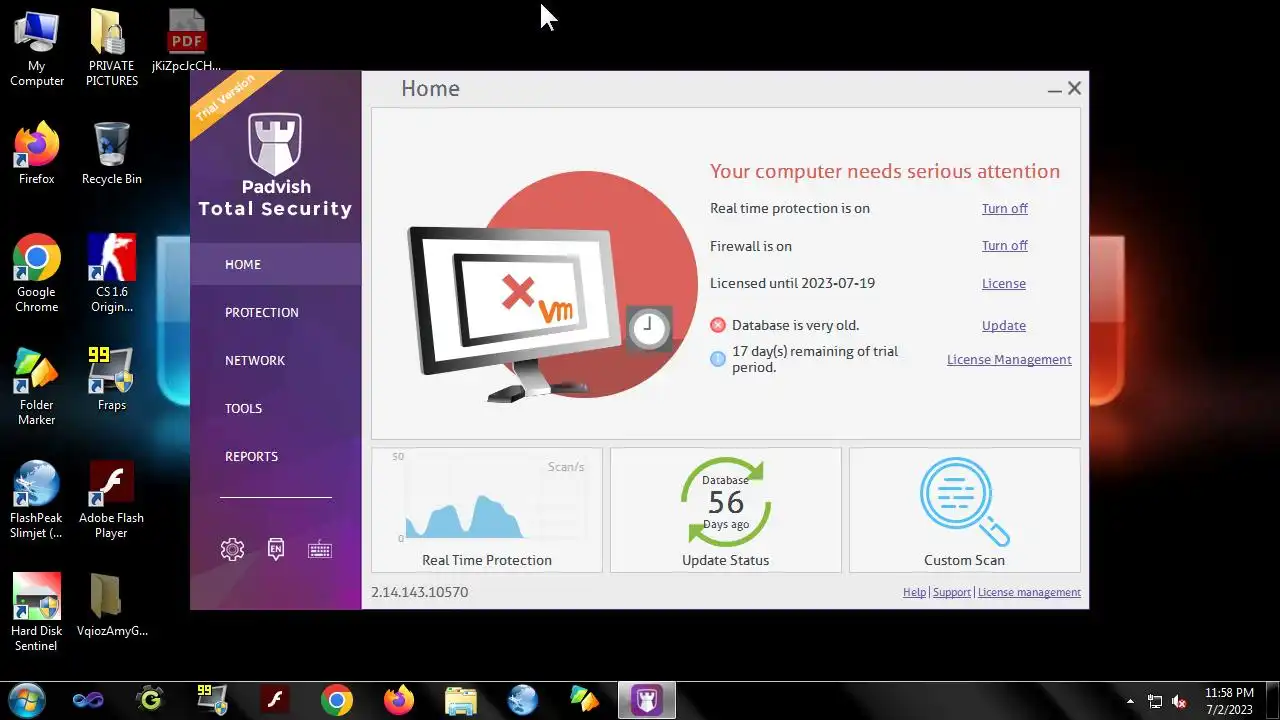Click the Help link in footer
1280x720 pixels.
point(914,592)
